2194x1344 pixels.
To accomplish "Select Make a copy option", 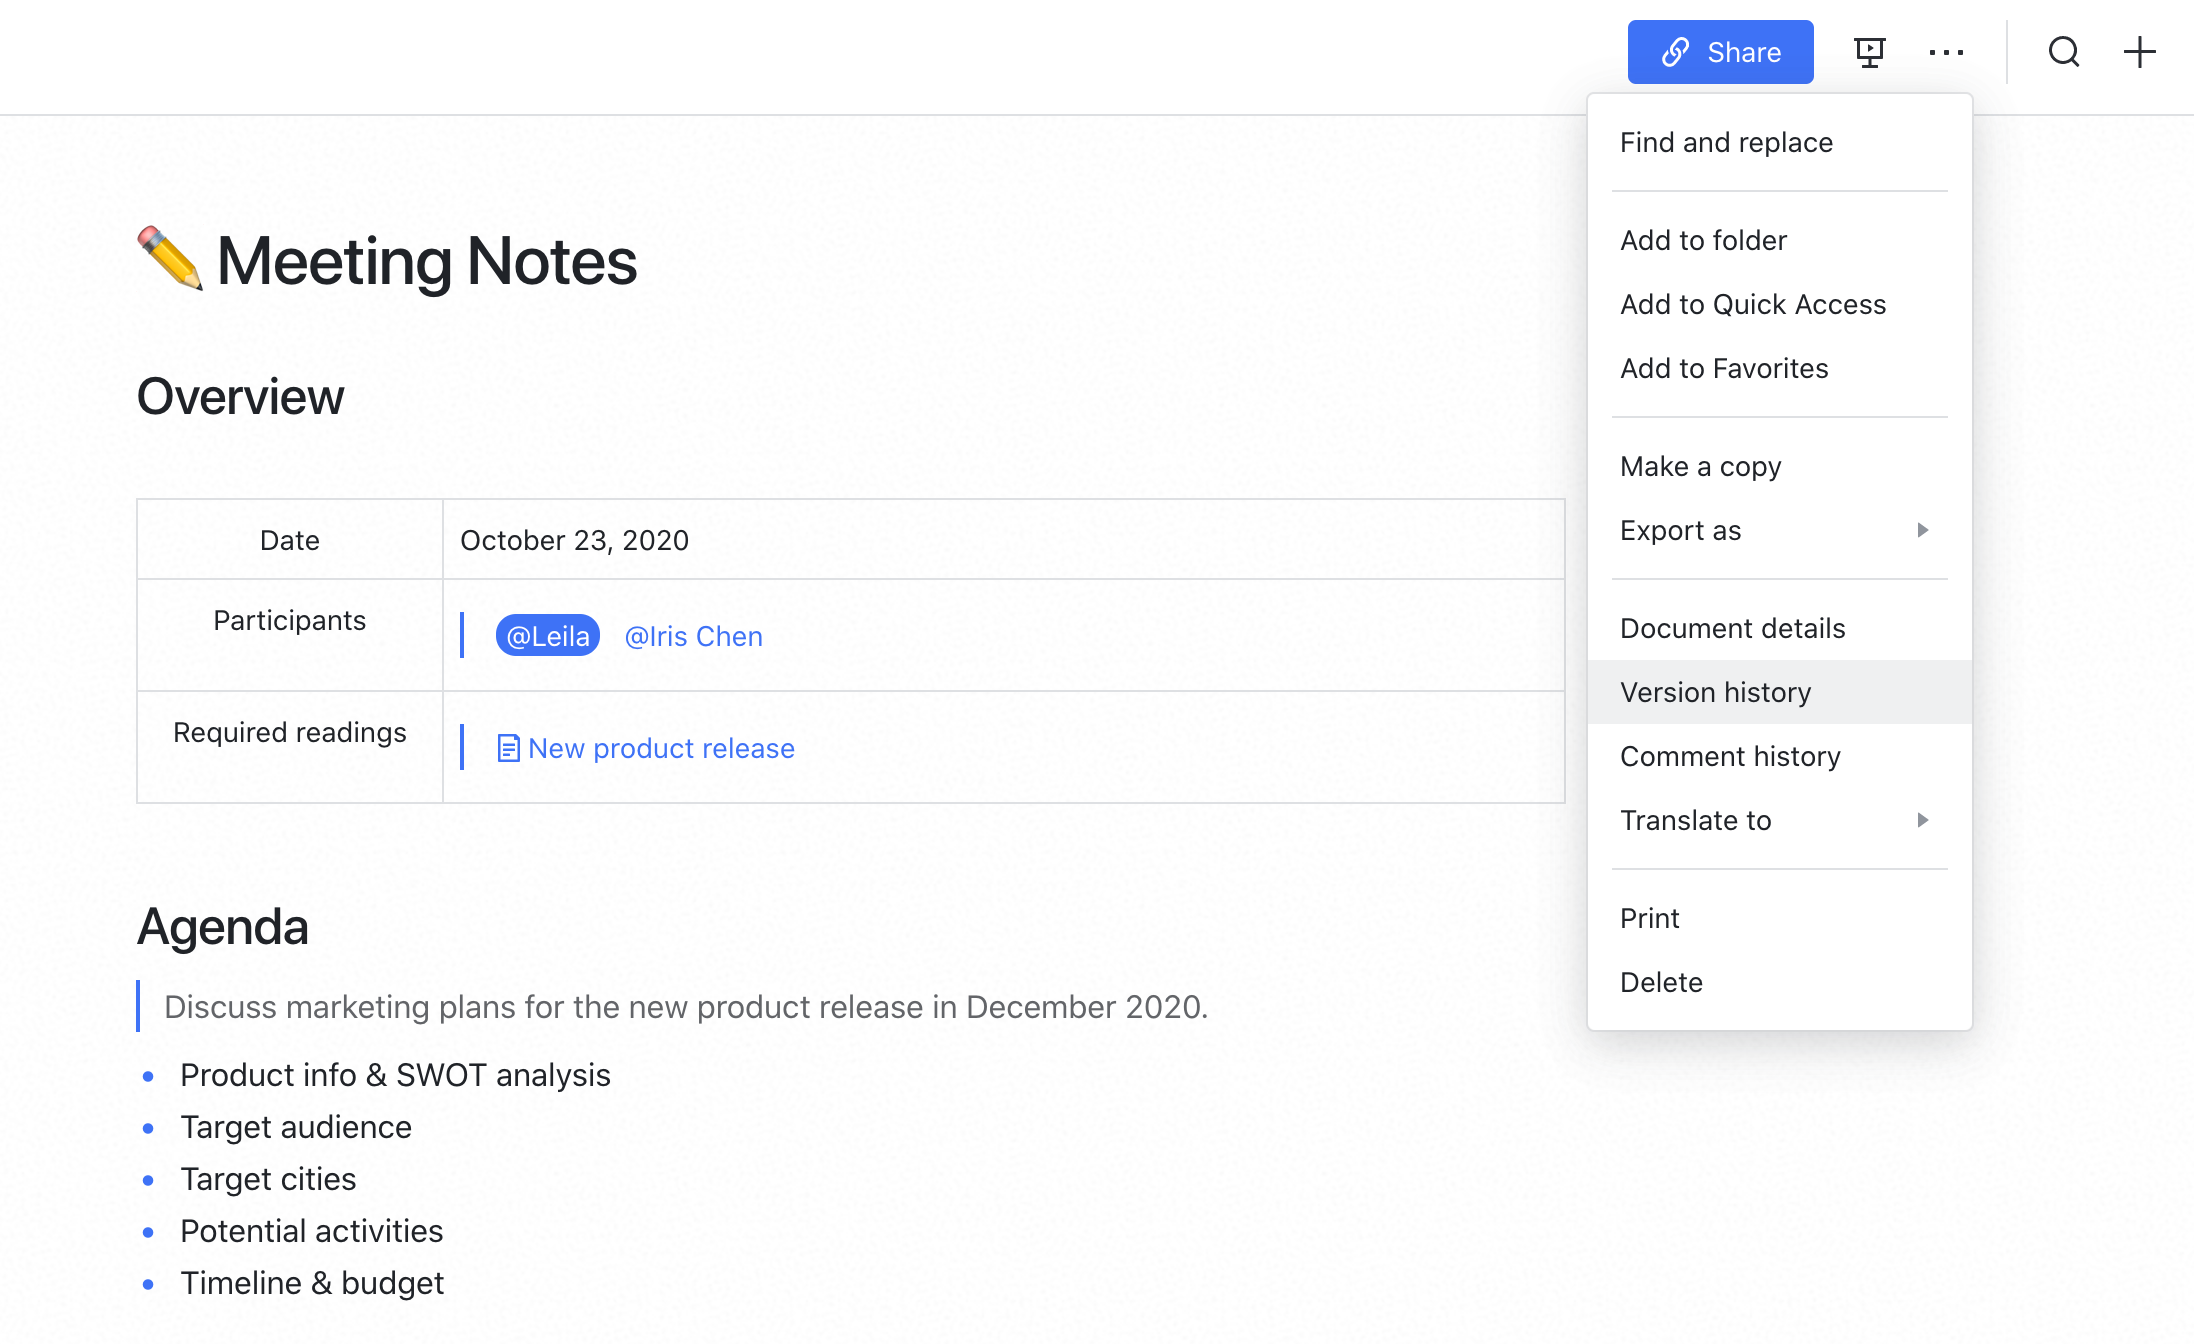I will 1700,466.
